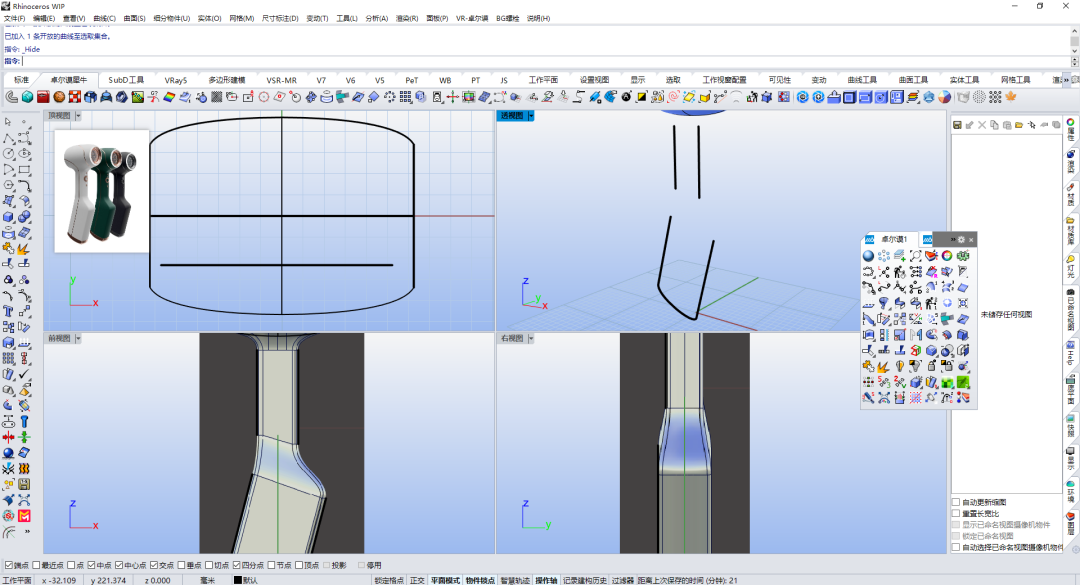The width and height of the screenshot is (1080, 585).
Task: Click the 毫米 units field in status bar
Action: click(207, 580)
